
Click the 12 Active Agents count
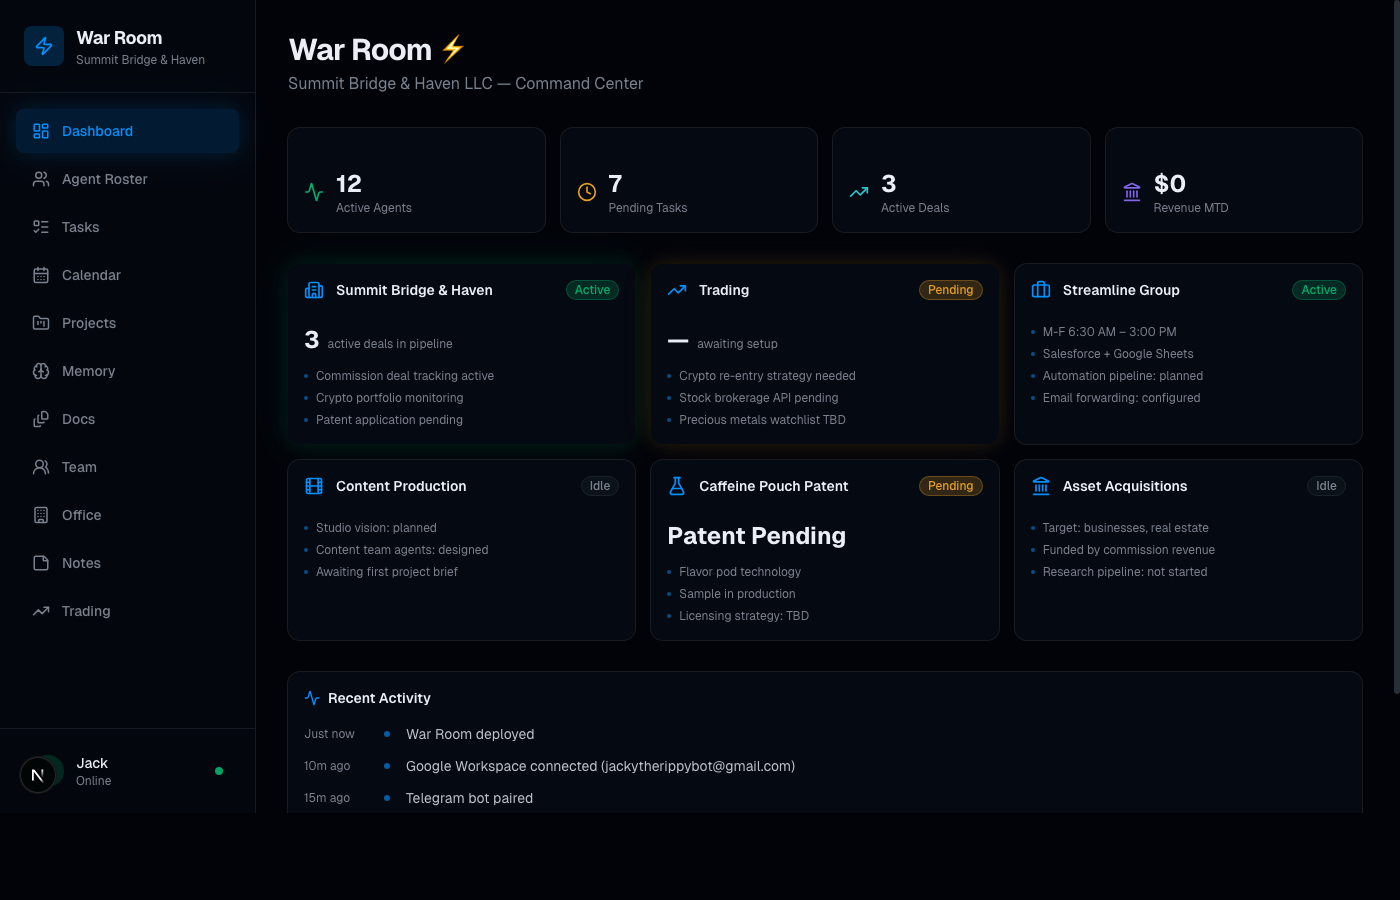coord(349,184)
